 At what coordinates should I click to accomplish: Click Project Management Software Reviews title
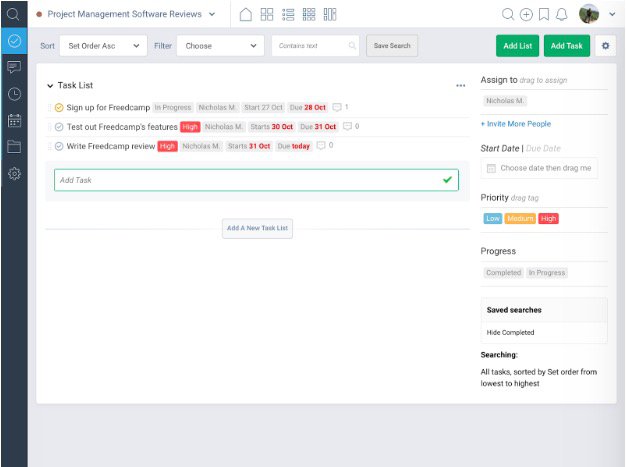pos(124,14)
